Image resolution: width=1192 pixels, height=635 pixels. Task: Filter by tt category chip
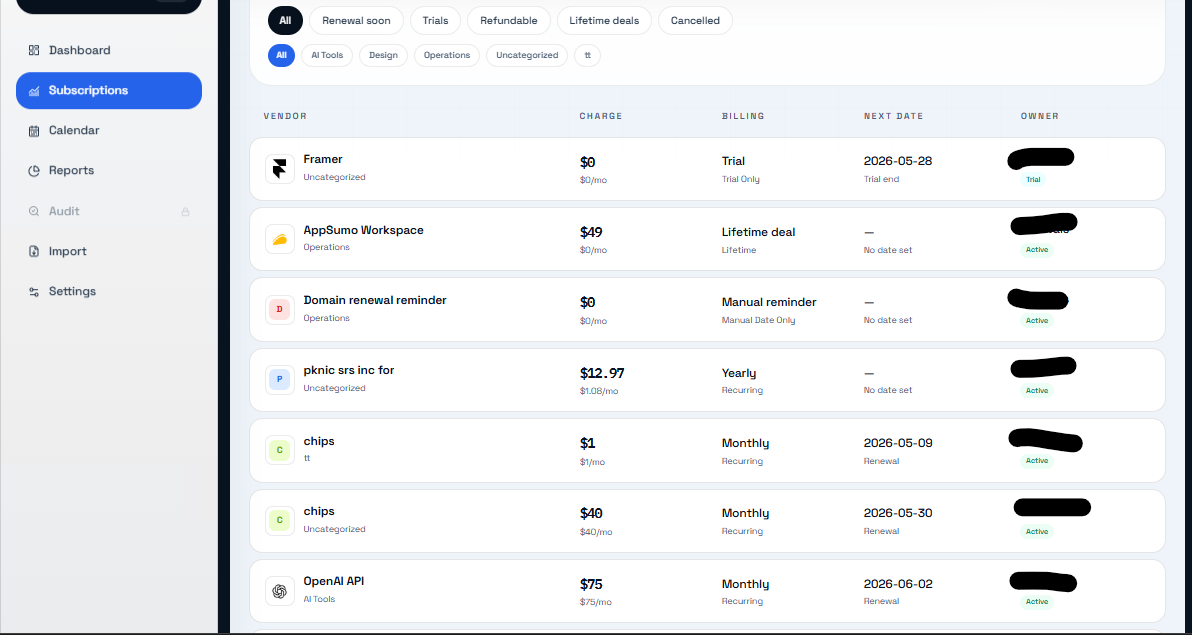tap(587, 55)
